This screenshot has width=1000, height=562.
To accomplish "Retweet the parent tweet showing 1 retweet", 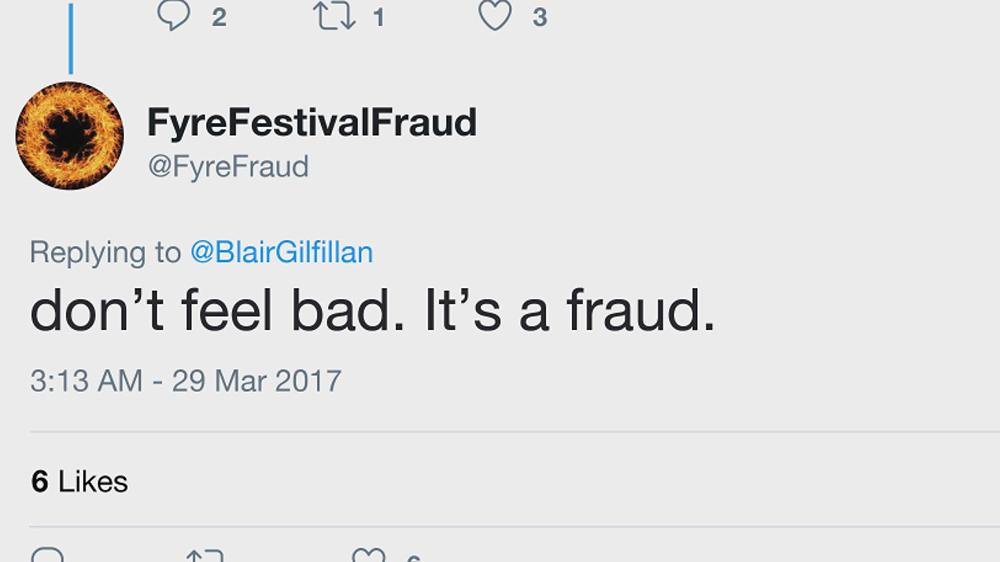I will click(334, 15).
